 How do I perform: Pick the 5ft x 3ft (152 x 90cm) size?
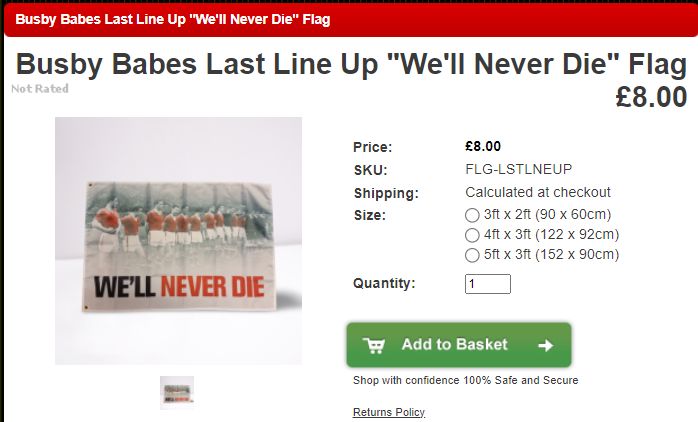(472, 255)
